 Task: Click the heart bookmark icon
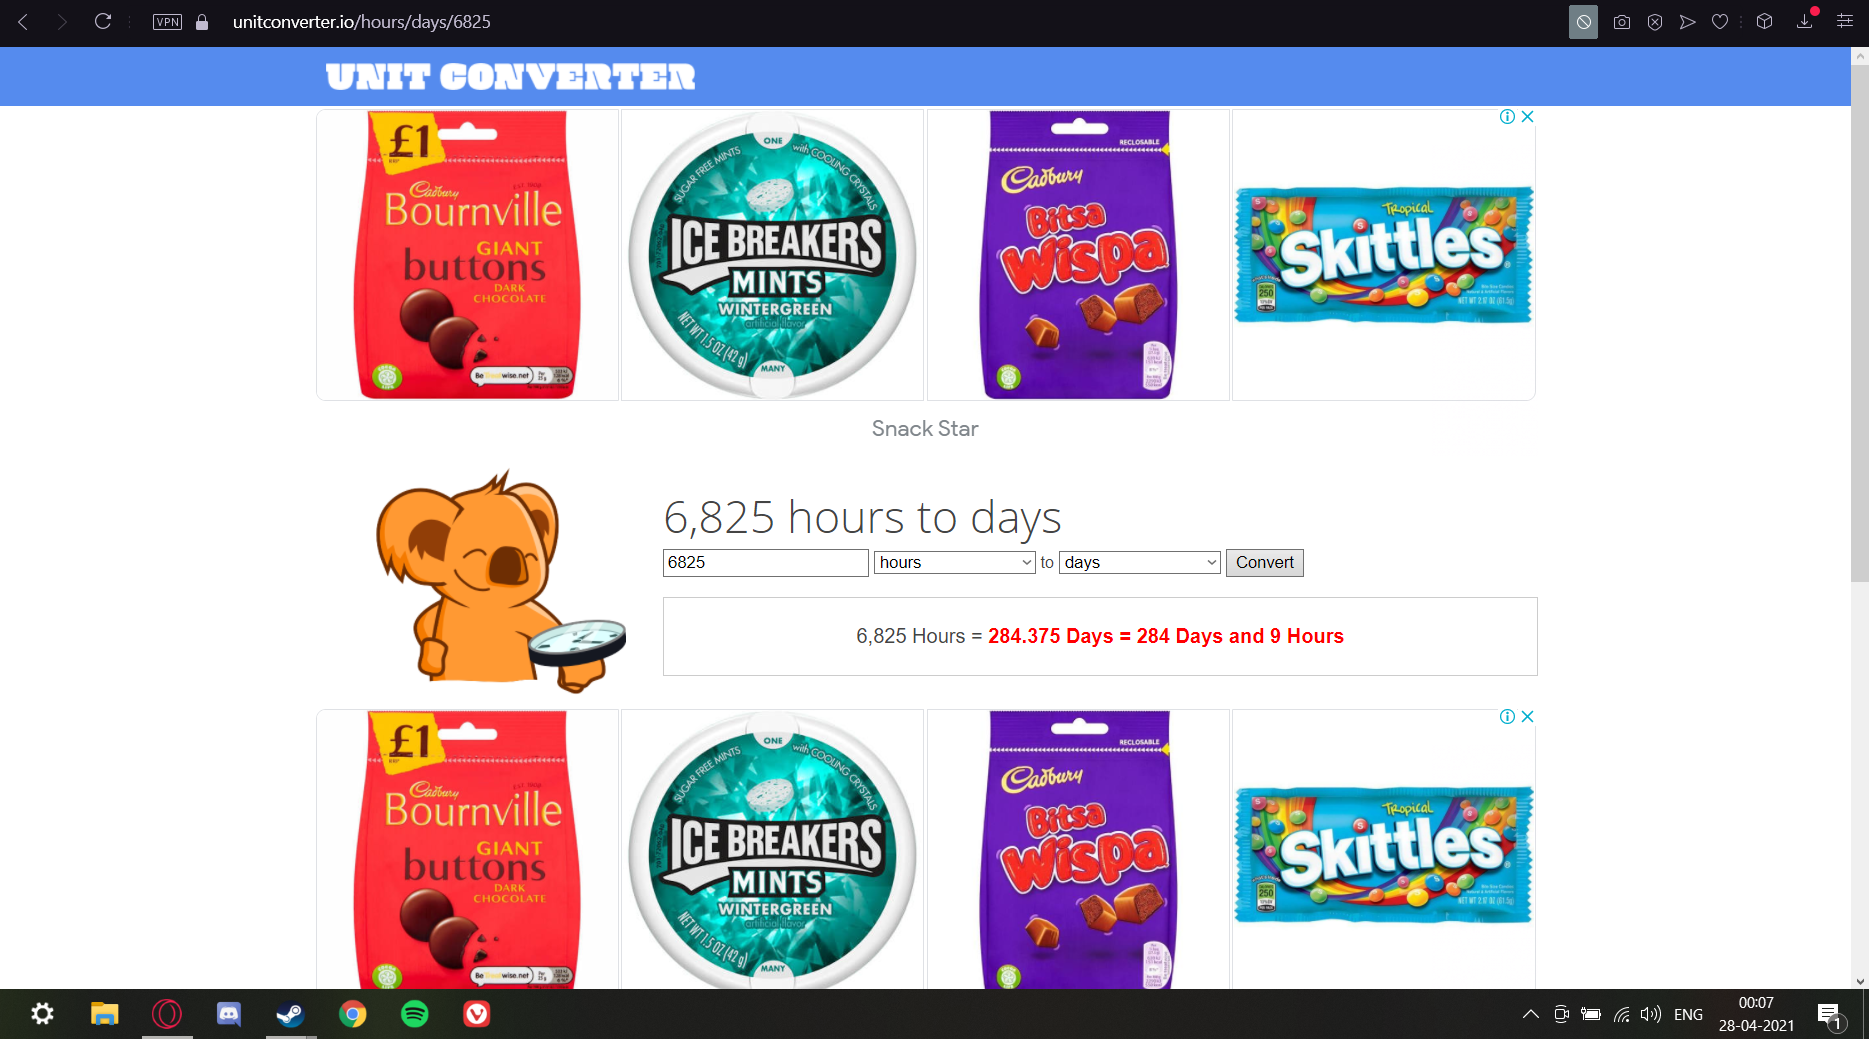coord(1720,22)
